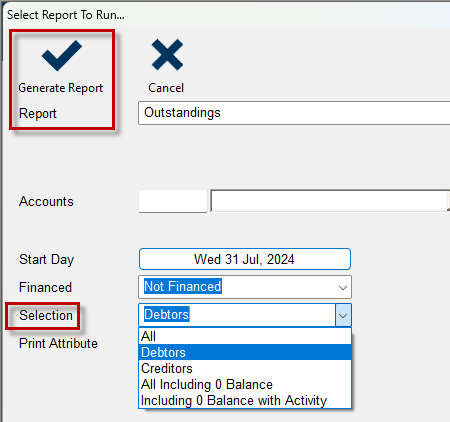Select Including 0 Balance with Activity
Viewport: 450px width, 422px height.
pos(245,400)
